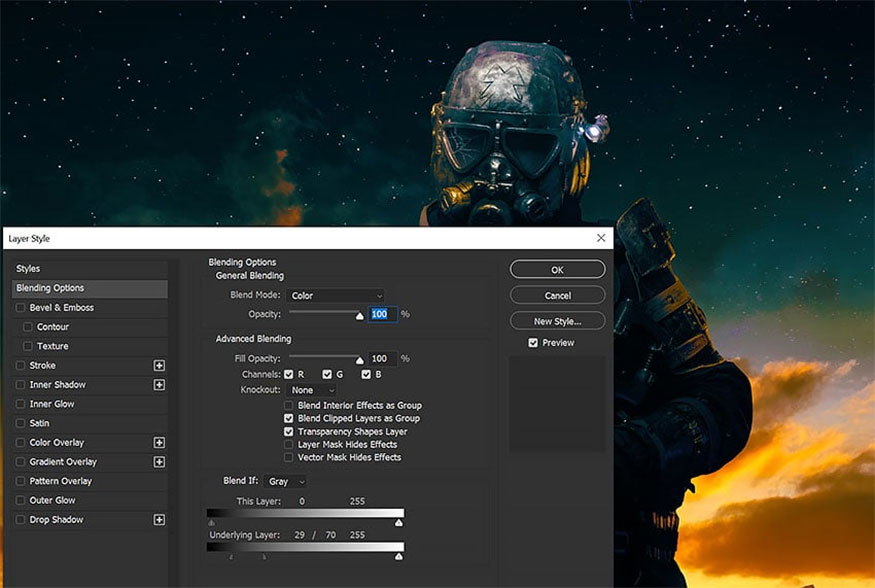Expand the Knockout dropdown showing None
The height and width of the screenshot is (588, 875).
click(311, 390)
